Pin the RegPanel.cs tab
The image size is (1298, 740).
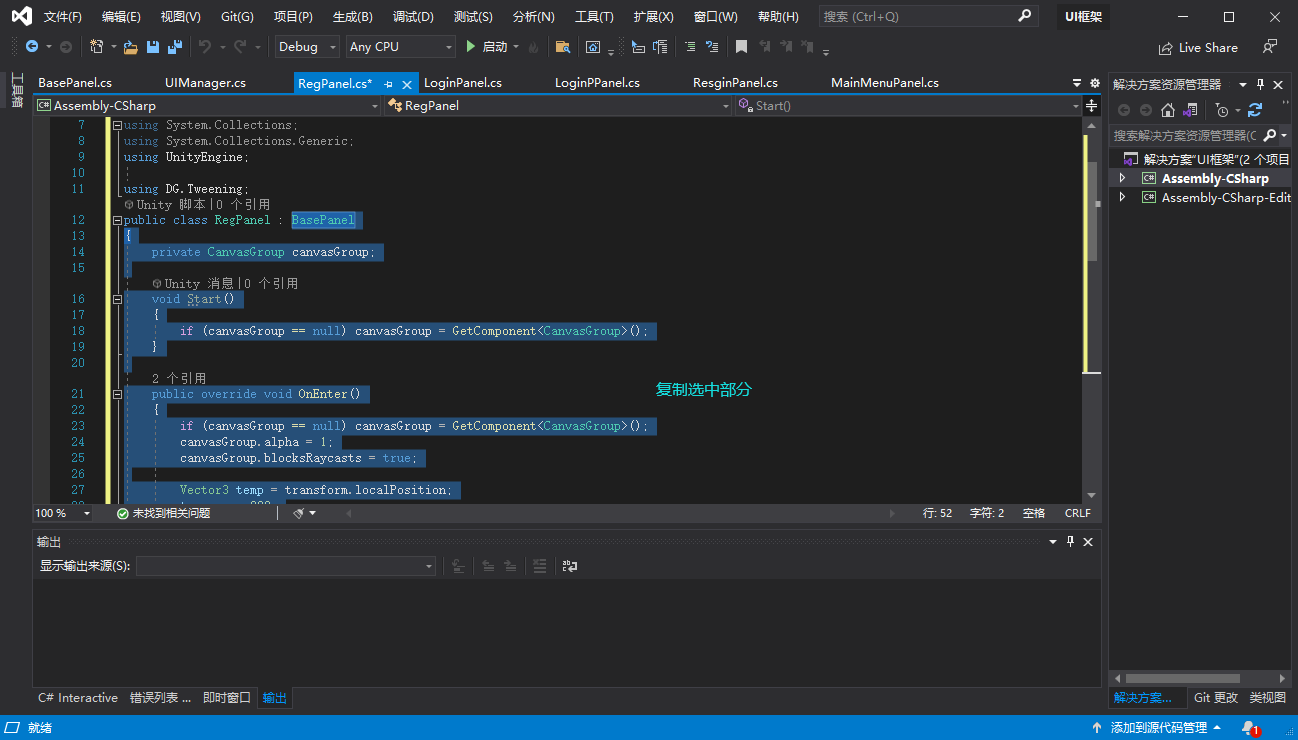click(388, 83)
